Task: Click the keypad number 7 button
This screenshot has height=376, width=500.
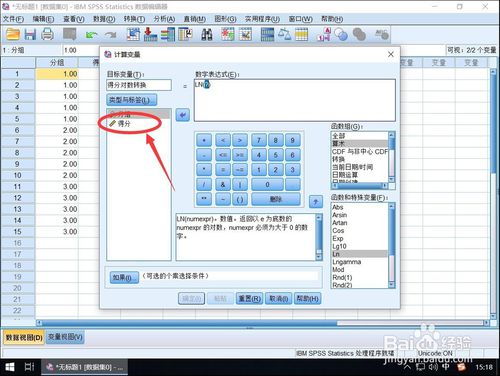Action: point(259,140)
